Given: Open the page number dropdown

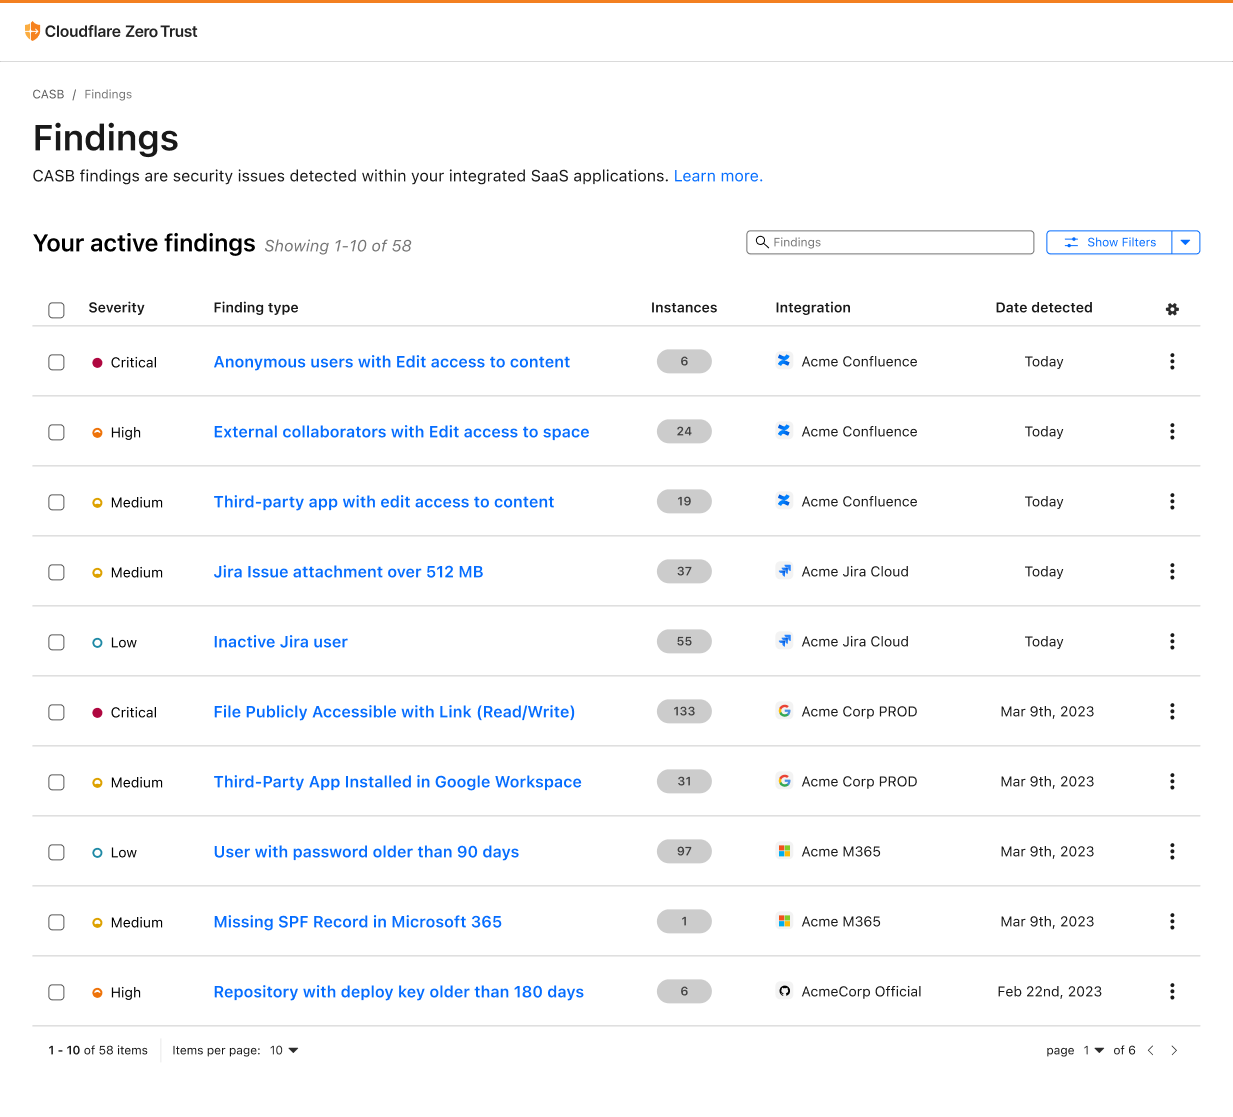Looking at the screenshot, I should pyautogui.click(x=1093, y=1050).
